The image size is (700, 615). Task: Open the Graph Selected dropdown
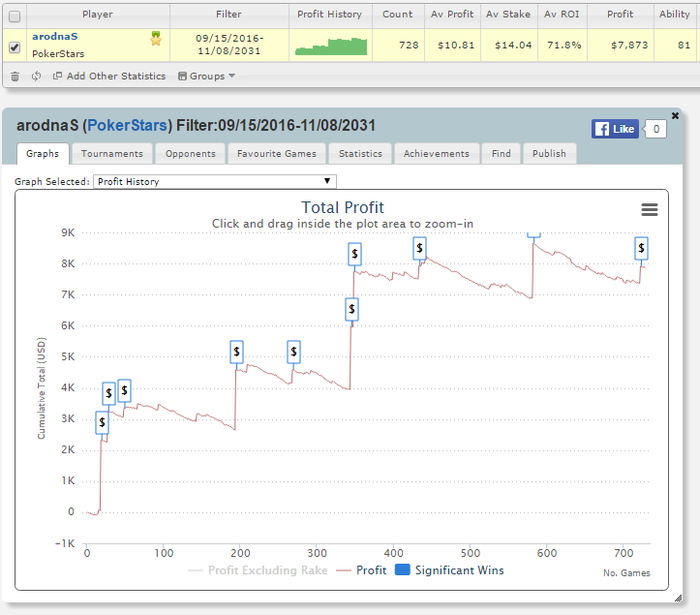[x=215, y=182]
